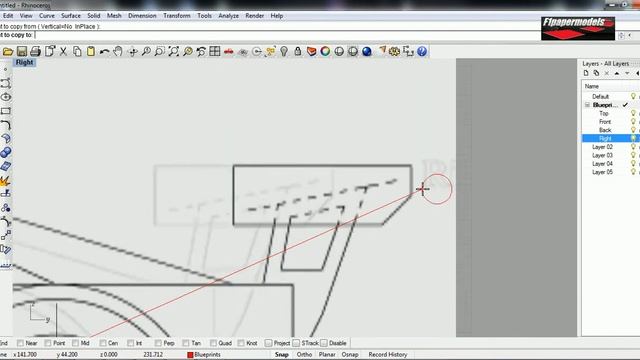This screenshot has height=360, width=640.
Task: Select the Front layer row
Action: pos(611,122)
